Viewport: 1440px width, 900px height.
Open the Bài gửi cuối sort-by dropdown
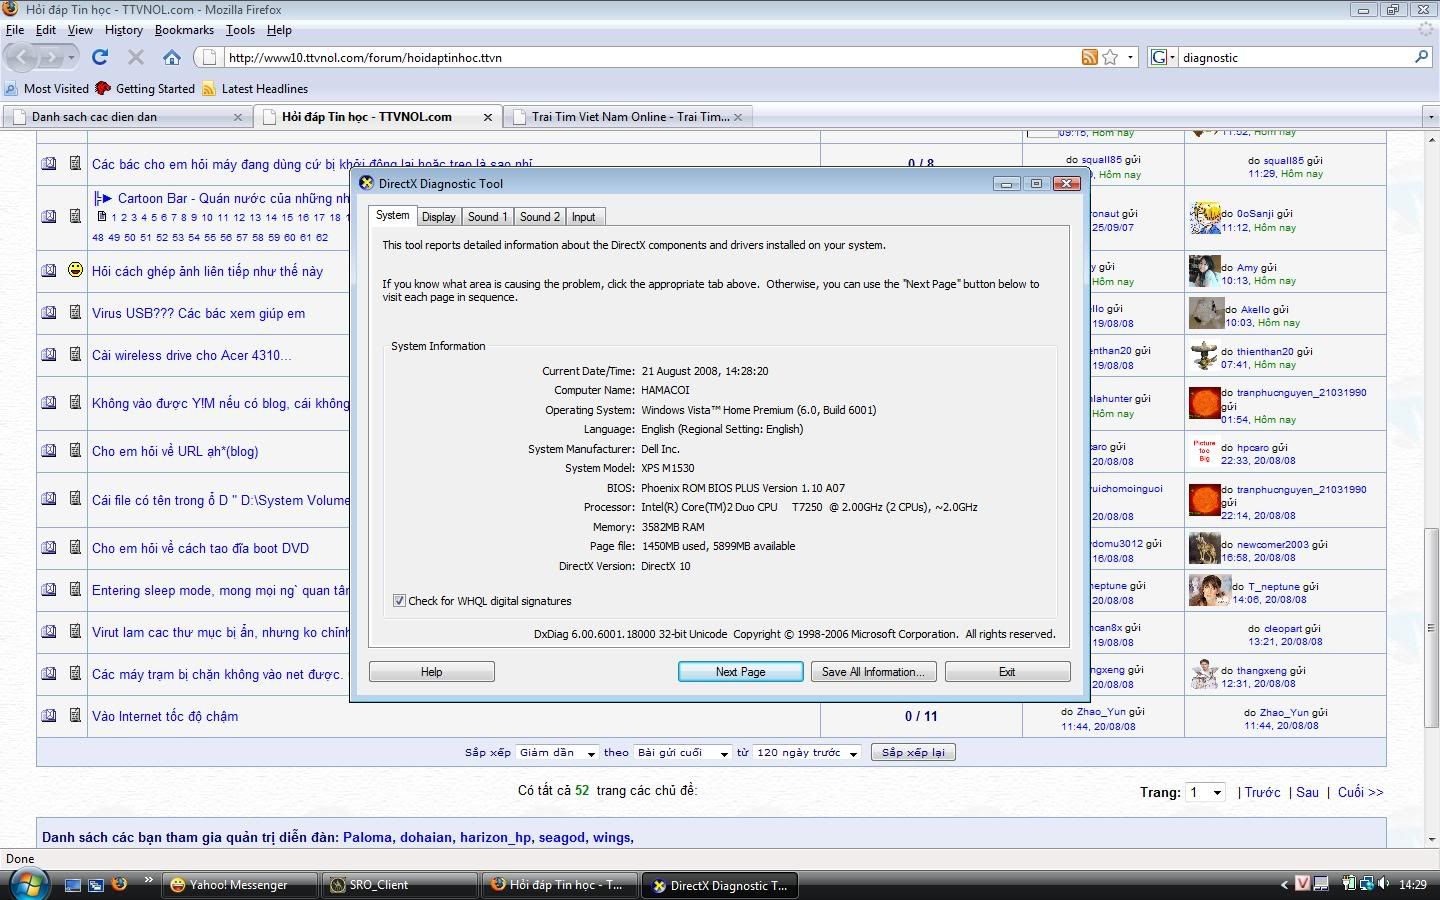coord(683,753)
